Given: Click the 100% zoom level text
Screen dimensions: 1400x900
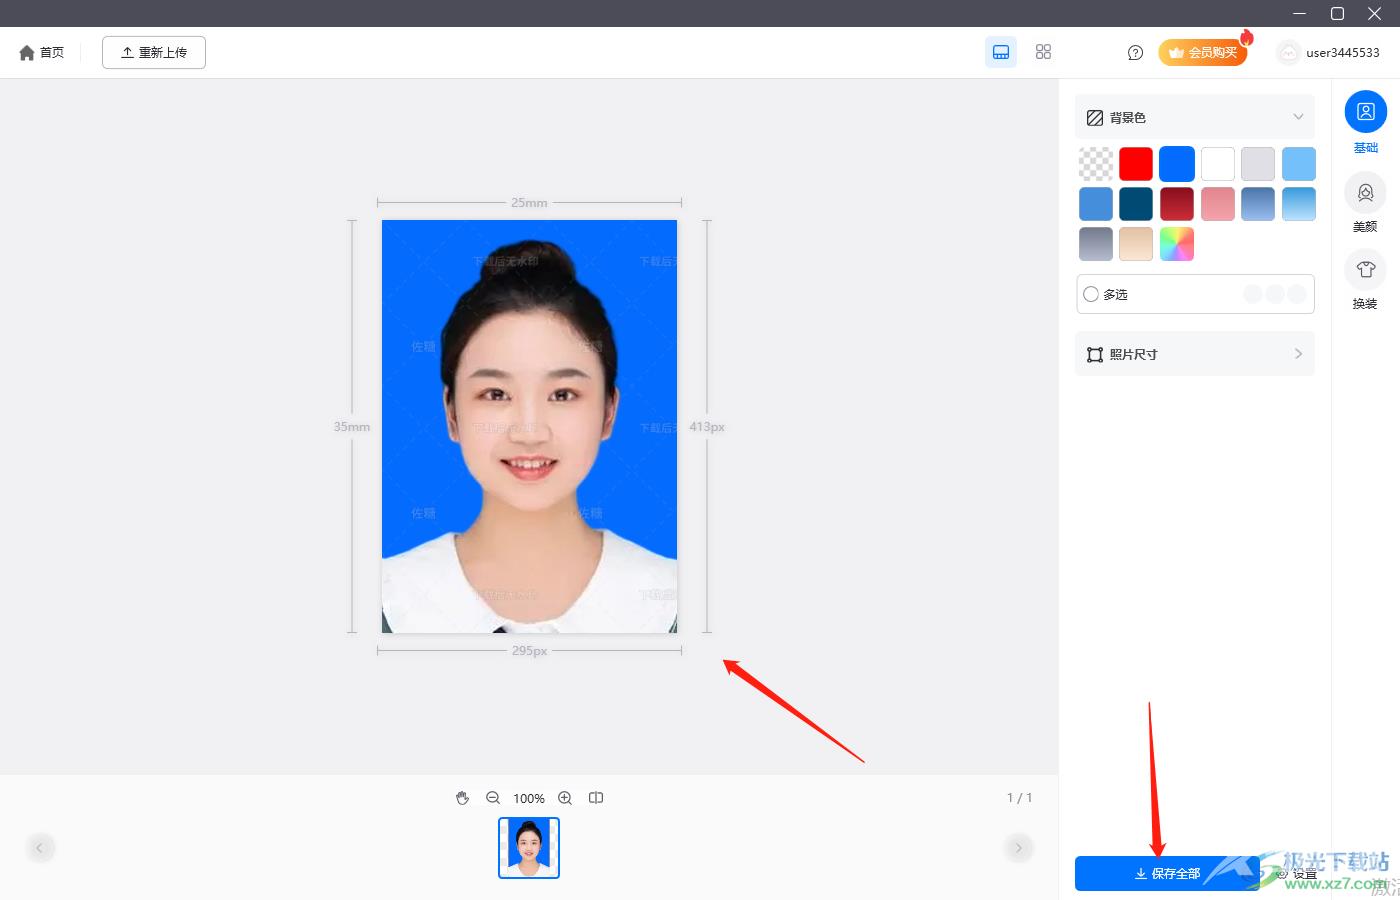Looking at the screenshot, I should (529, 798).
